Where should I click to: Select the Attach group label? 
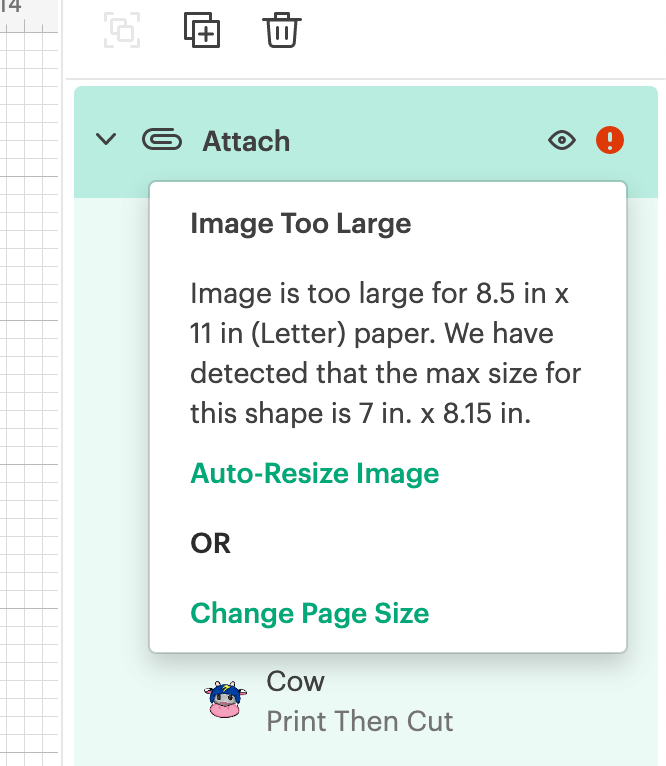[x=246, y=141]
